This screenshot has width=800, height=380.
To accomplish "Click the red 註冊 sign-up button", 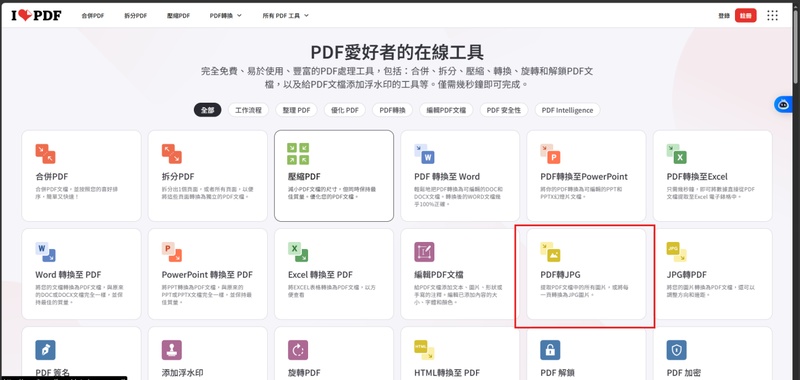I will [745, 16].
